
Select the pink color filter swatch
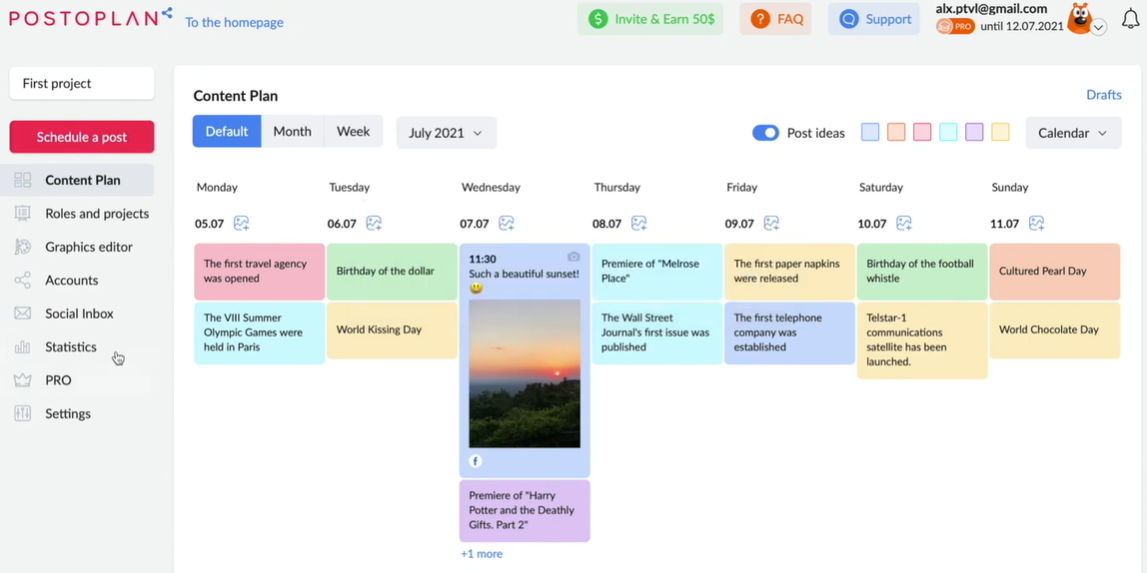click(x=922, y=133)
